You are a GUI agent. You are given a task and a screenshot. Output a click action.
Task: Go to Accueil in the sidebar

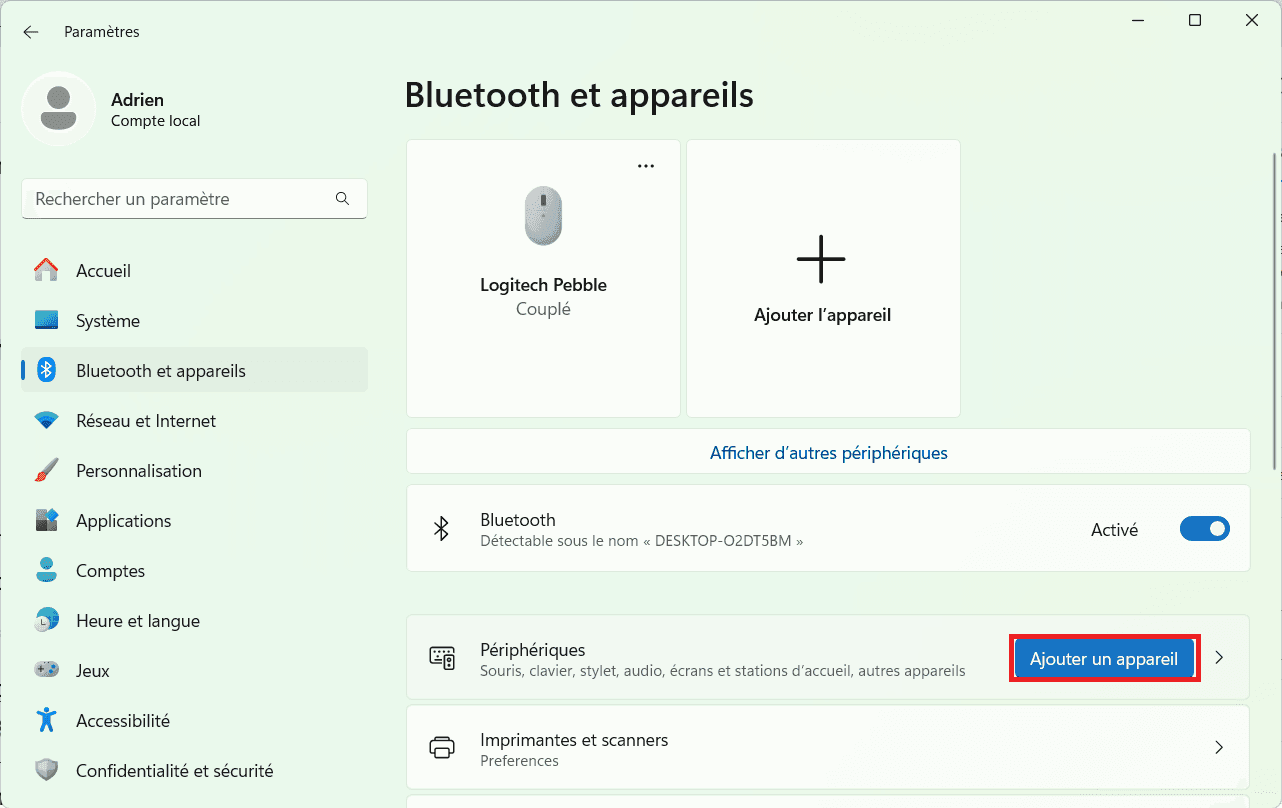pos(194,271)
